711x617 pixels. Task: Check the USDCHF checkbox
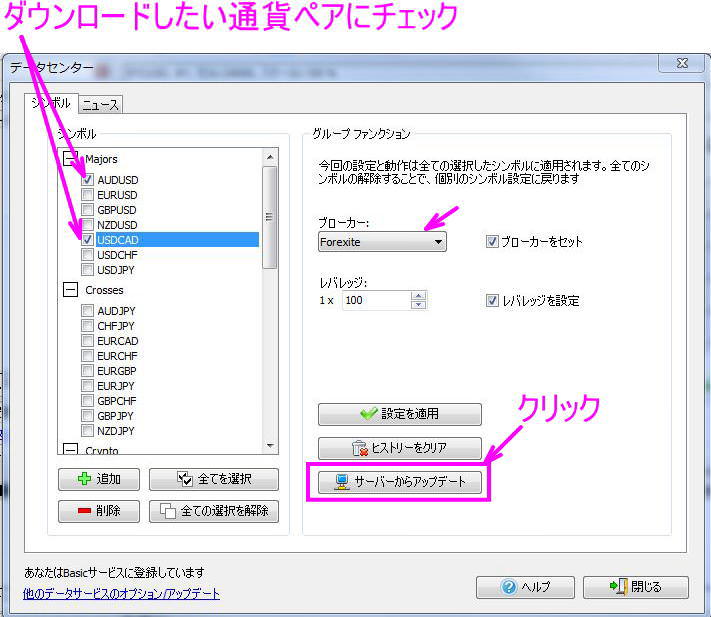(x=87, y=255)
